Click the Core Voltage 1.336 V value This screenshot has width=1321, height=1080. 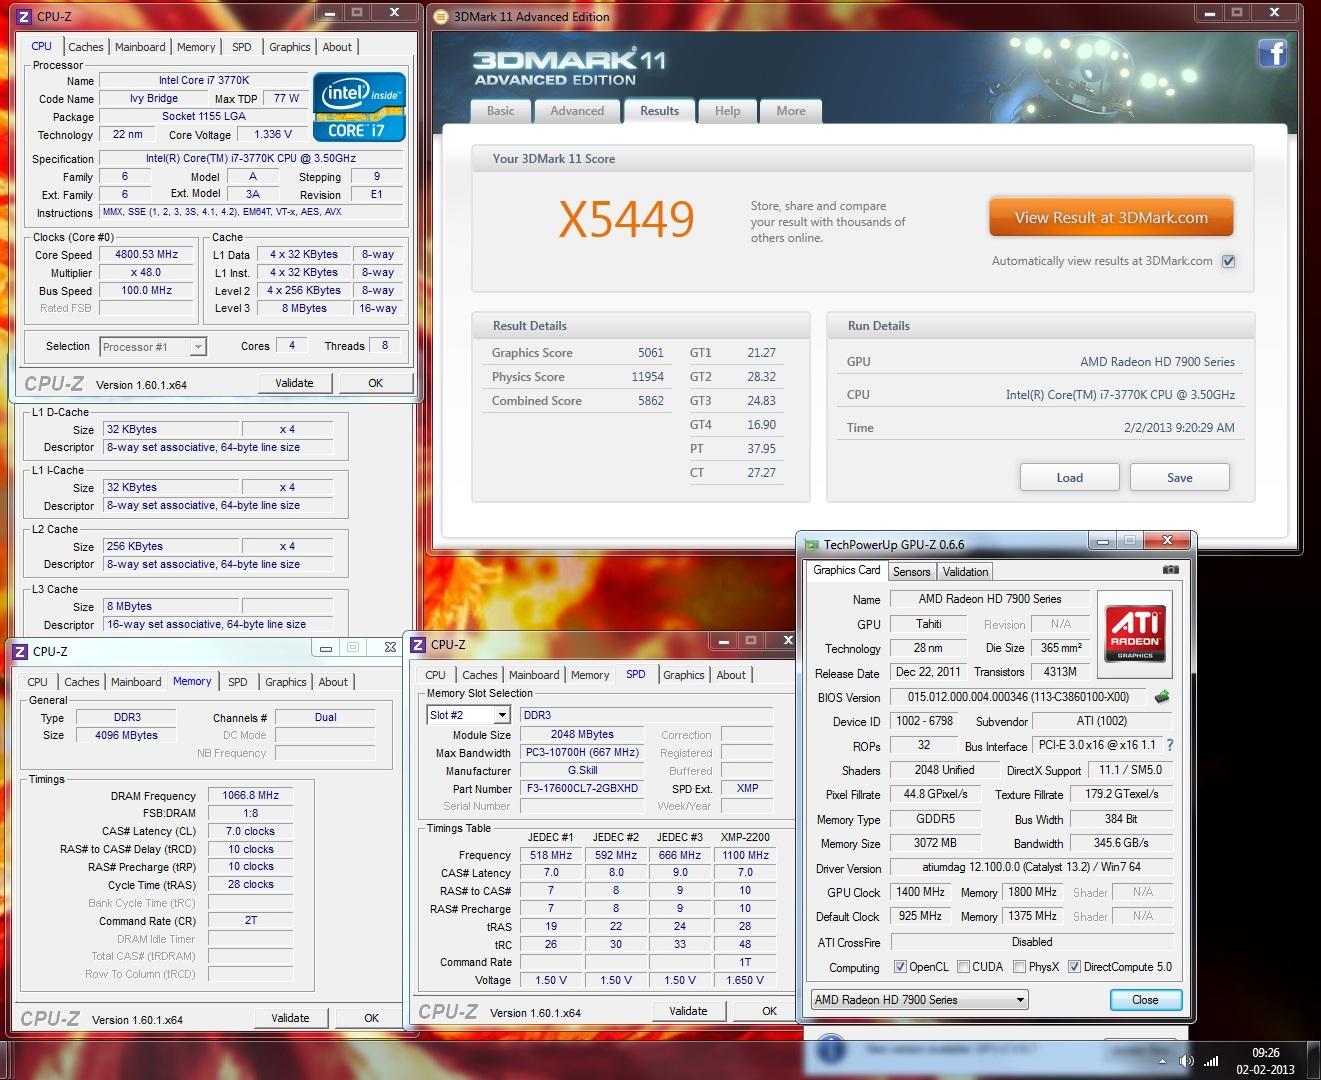click(x=273, y=134)
